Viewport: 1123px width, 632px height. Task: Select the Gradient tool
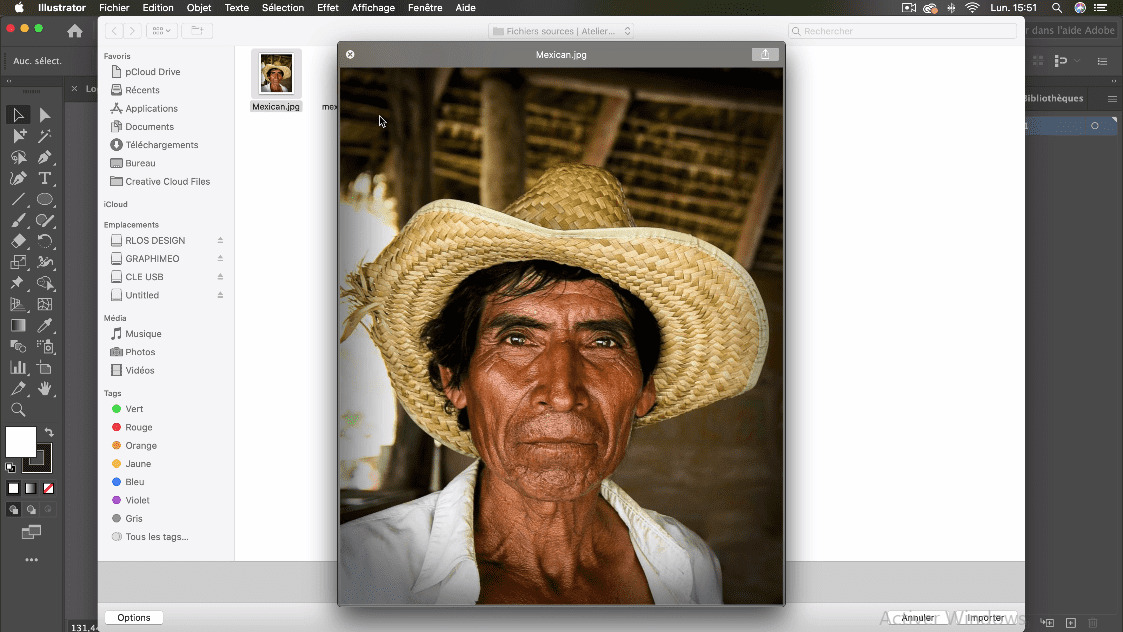coord(18,325)
